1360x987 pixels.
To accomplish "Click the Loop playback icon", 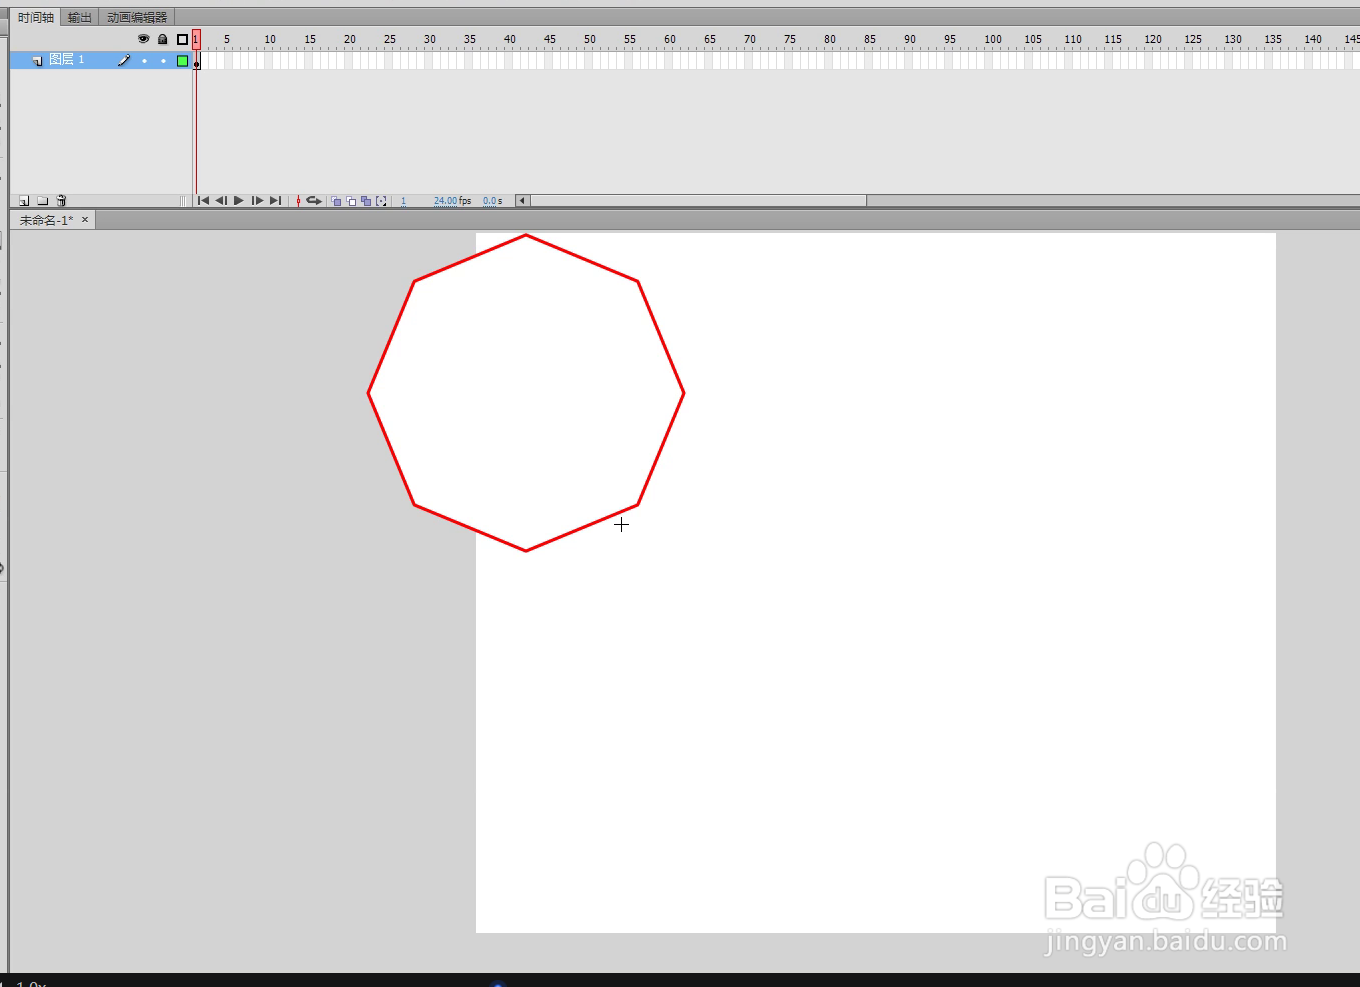I will (314, 200).
